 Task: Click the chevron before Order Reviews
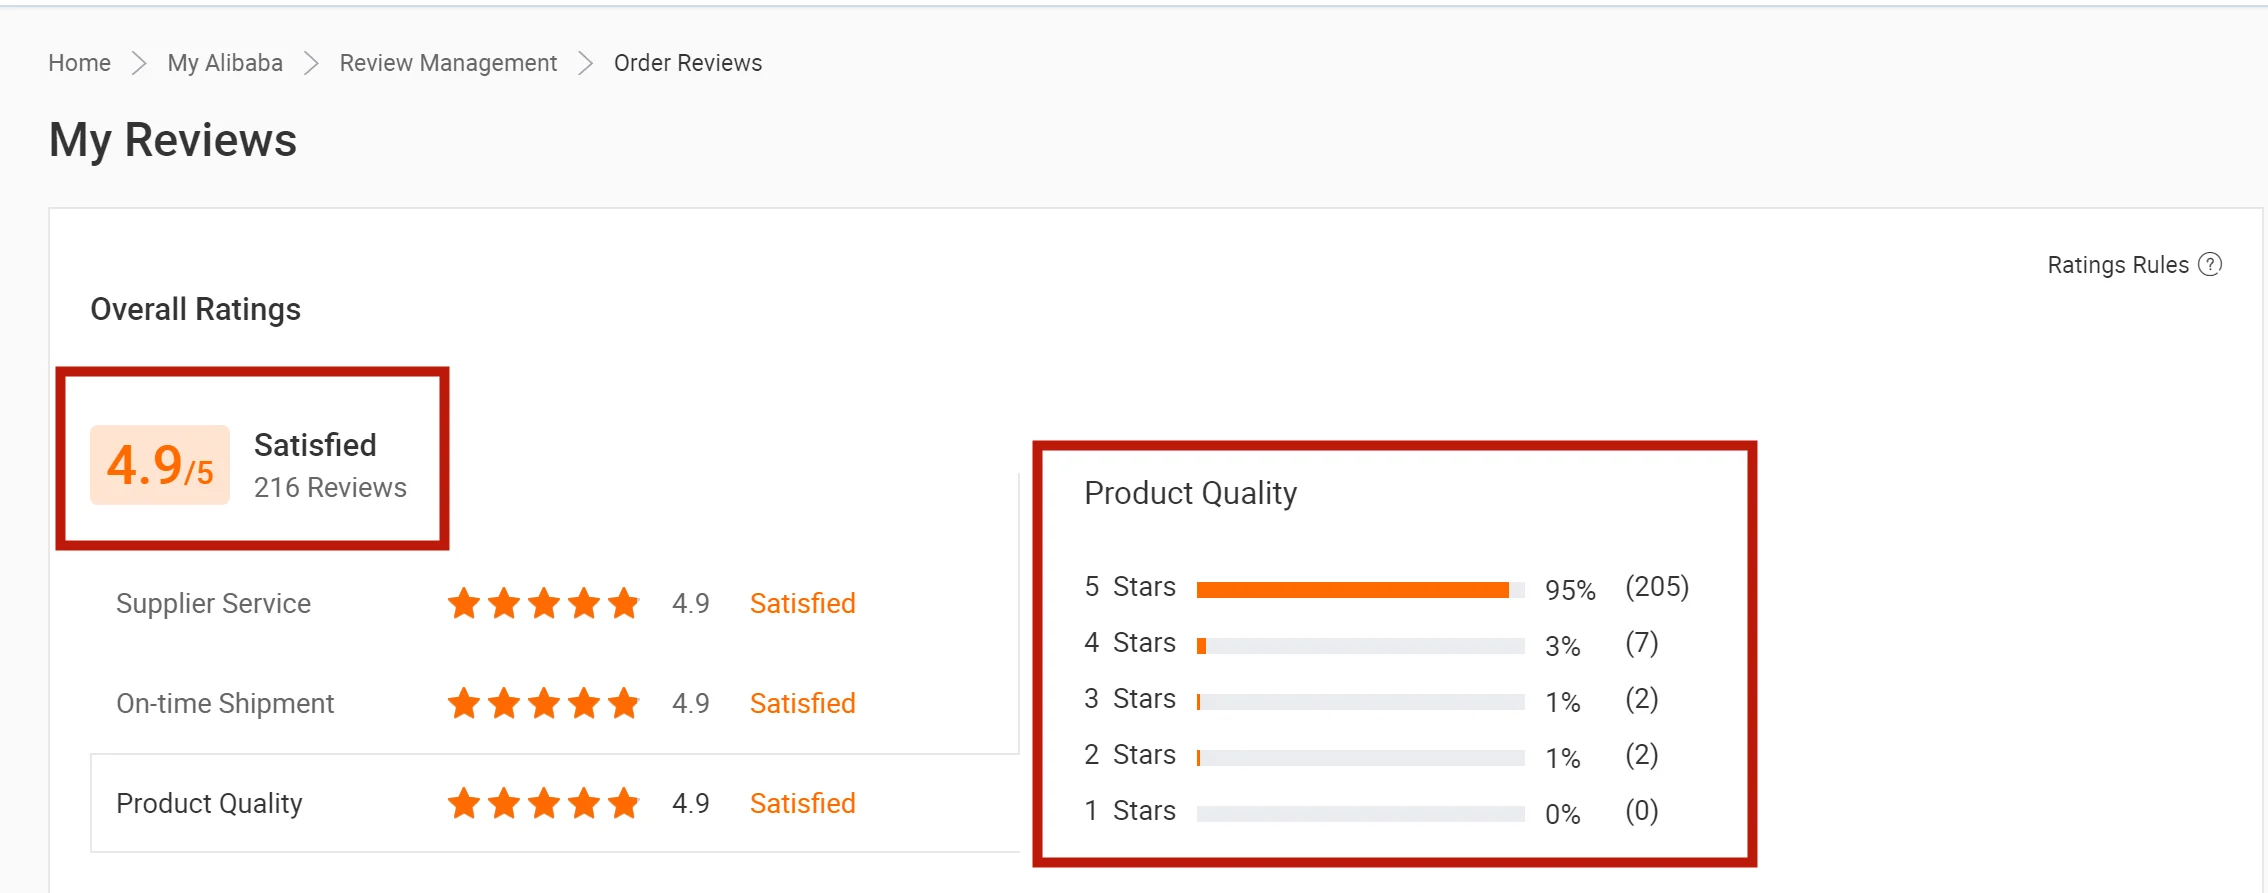click(x=585, y=63)
